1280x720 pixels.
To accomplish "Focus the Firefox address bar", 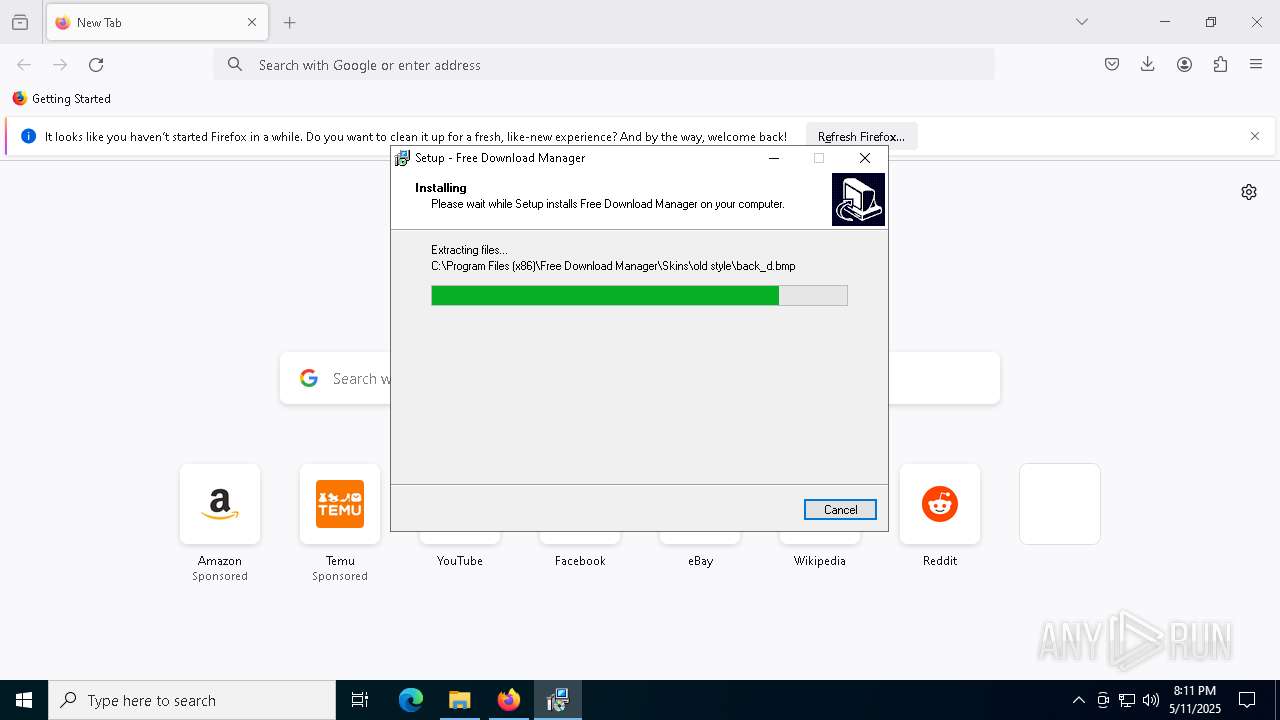I will point(604,65).
